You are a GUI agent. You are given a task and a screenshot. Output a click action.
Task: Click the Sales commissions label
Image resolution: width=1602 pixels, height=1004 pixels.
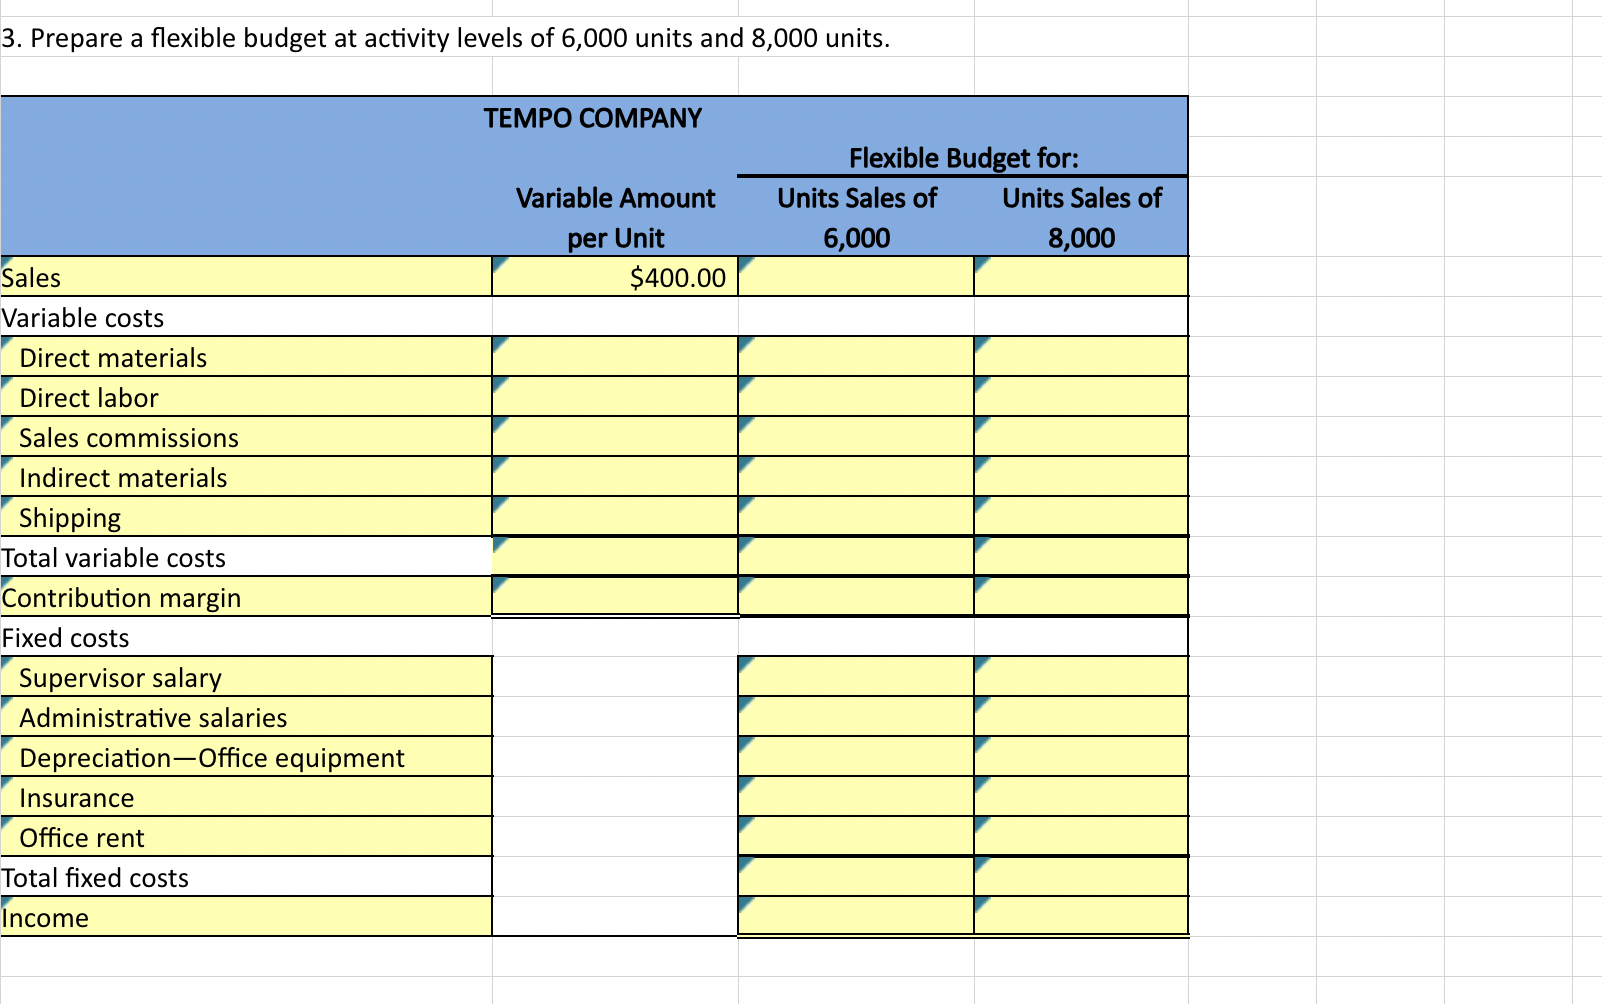(x=129, y=437)
